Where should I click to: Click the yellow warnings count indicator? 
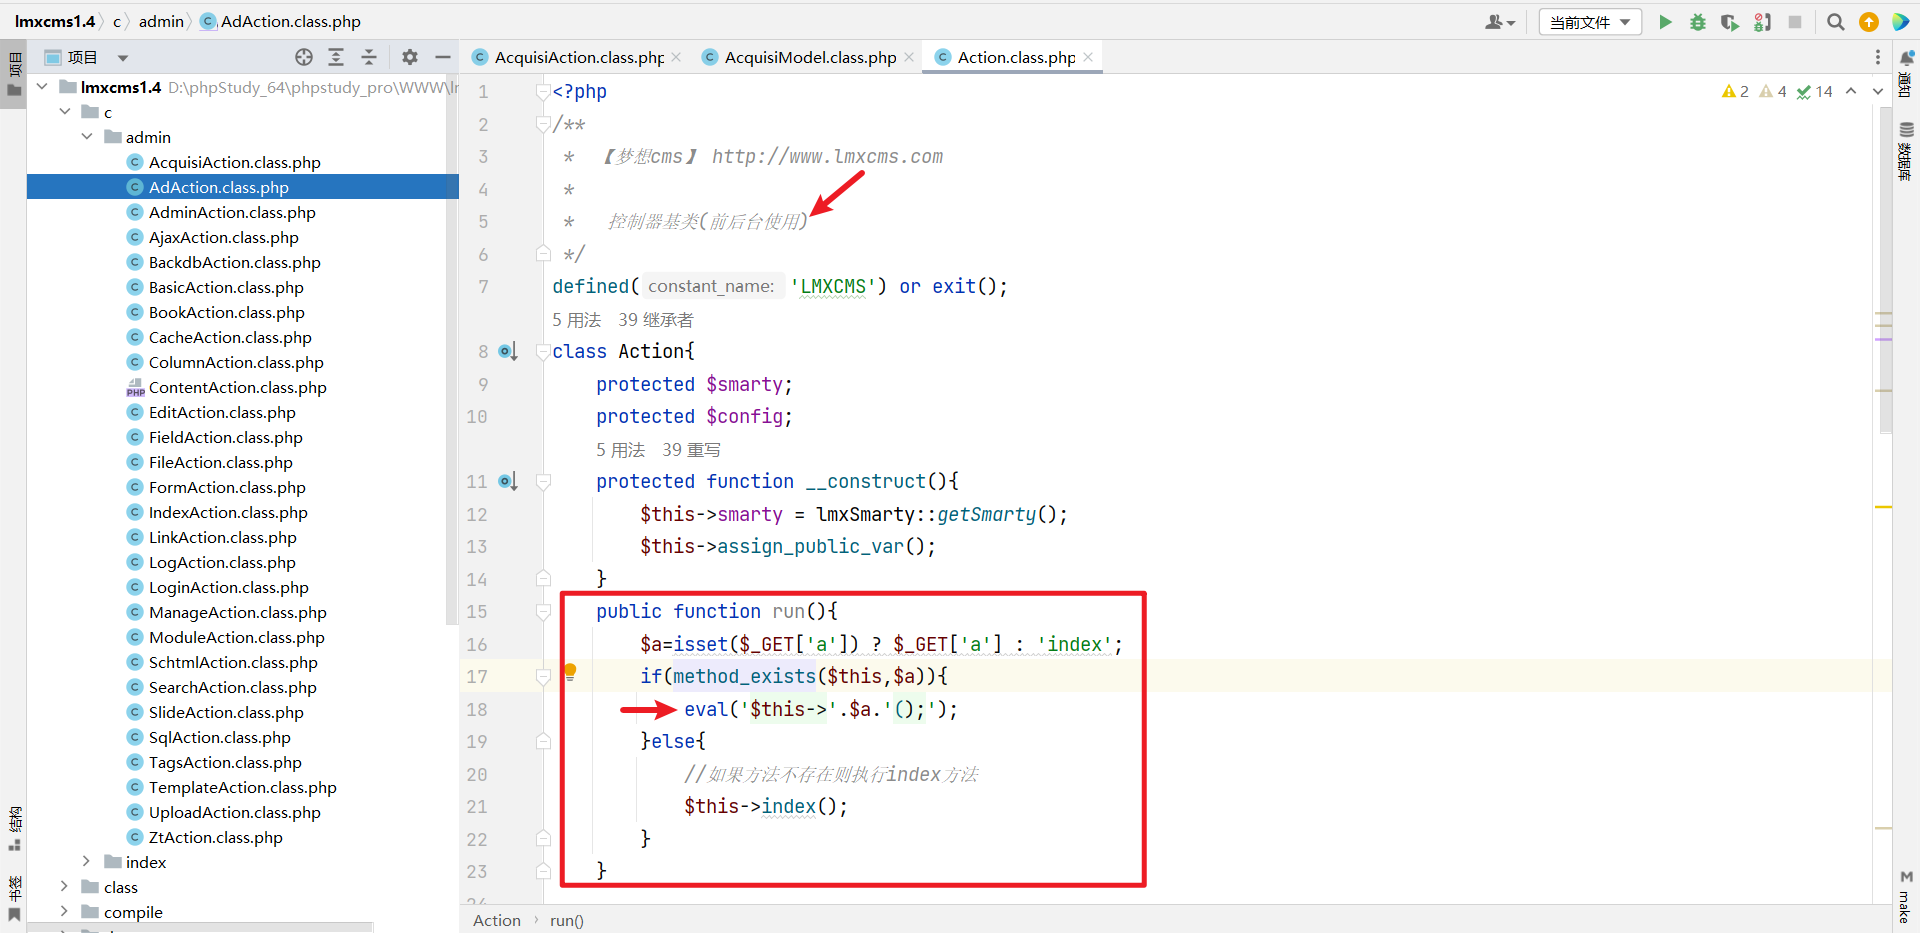click(x=1735, y=92)
